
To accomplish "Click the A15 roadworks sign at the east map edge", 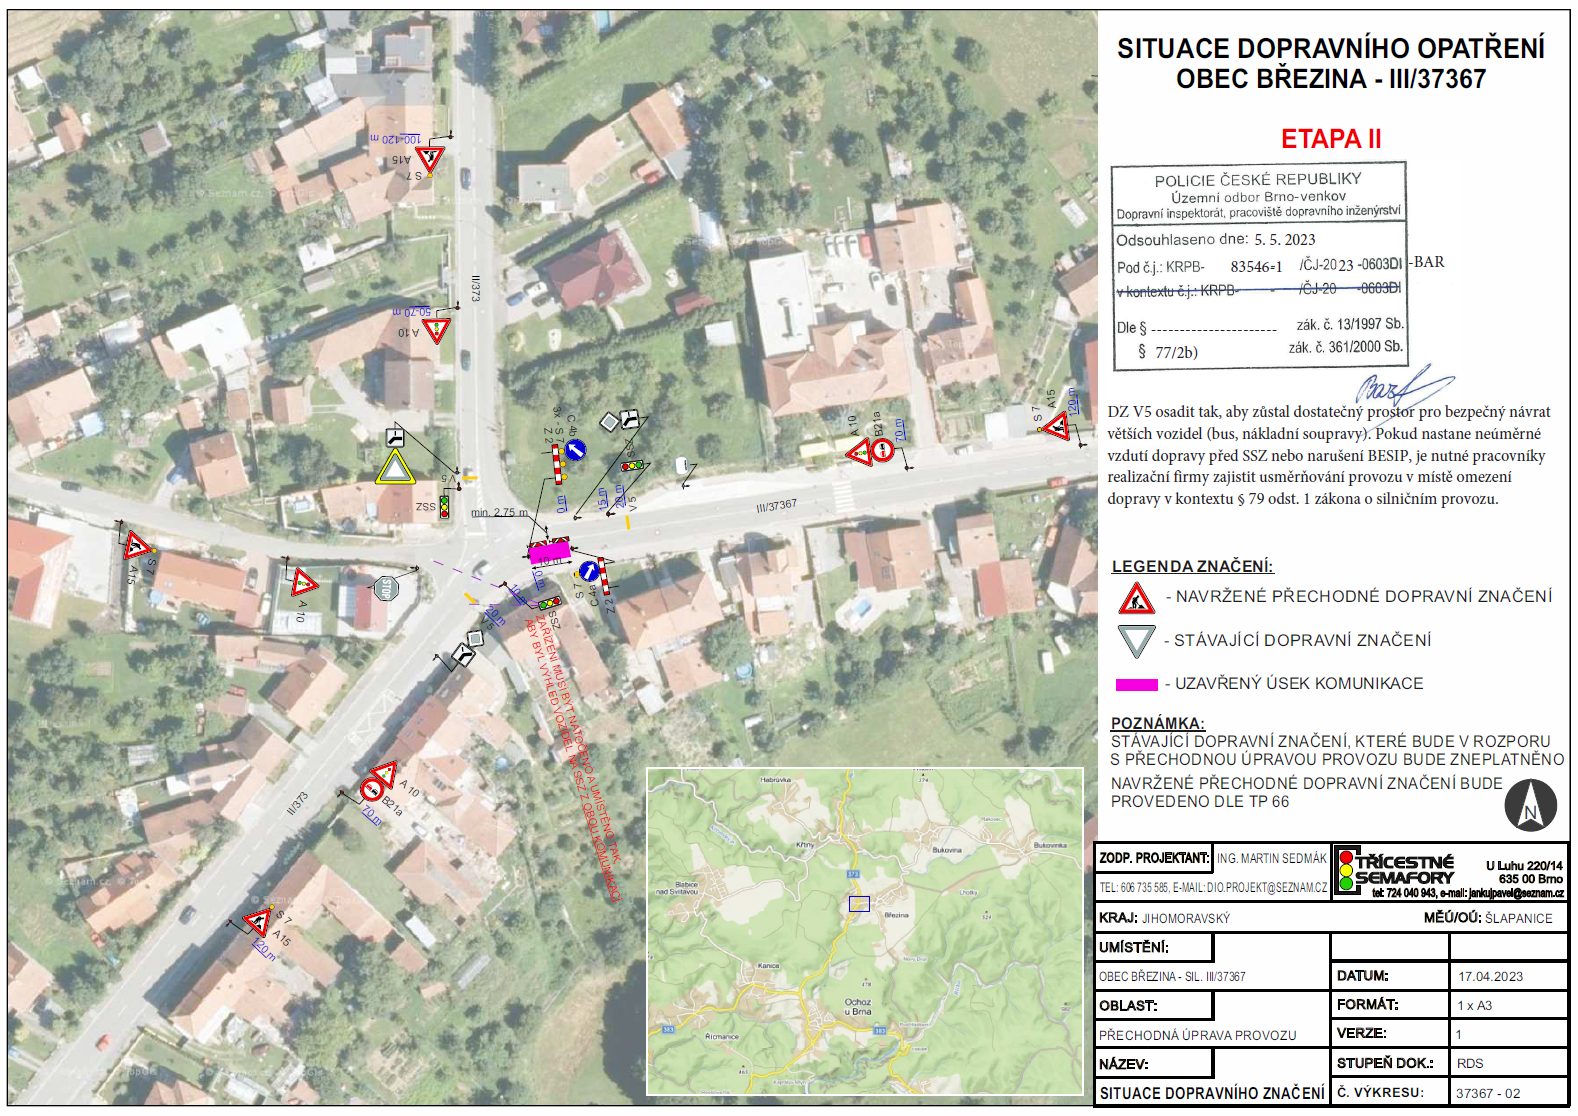I will pyautogui.click(x=1056, y=427).
